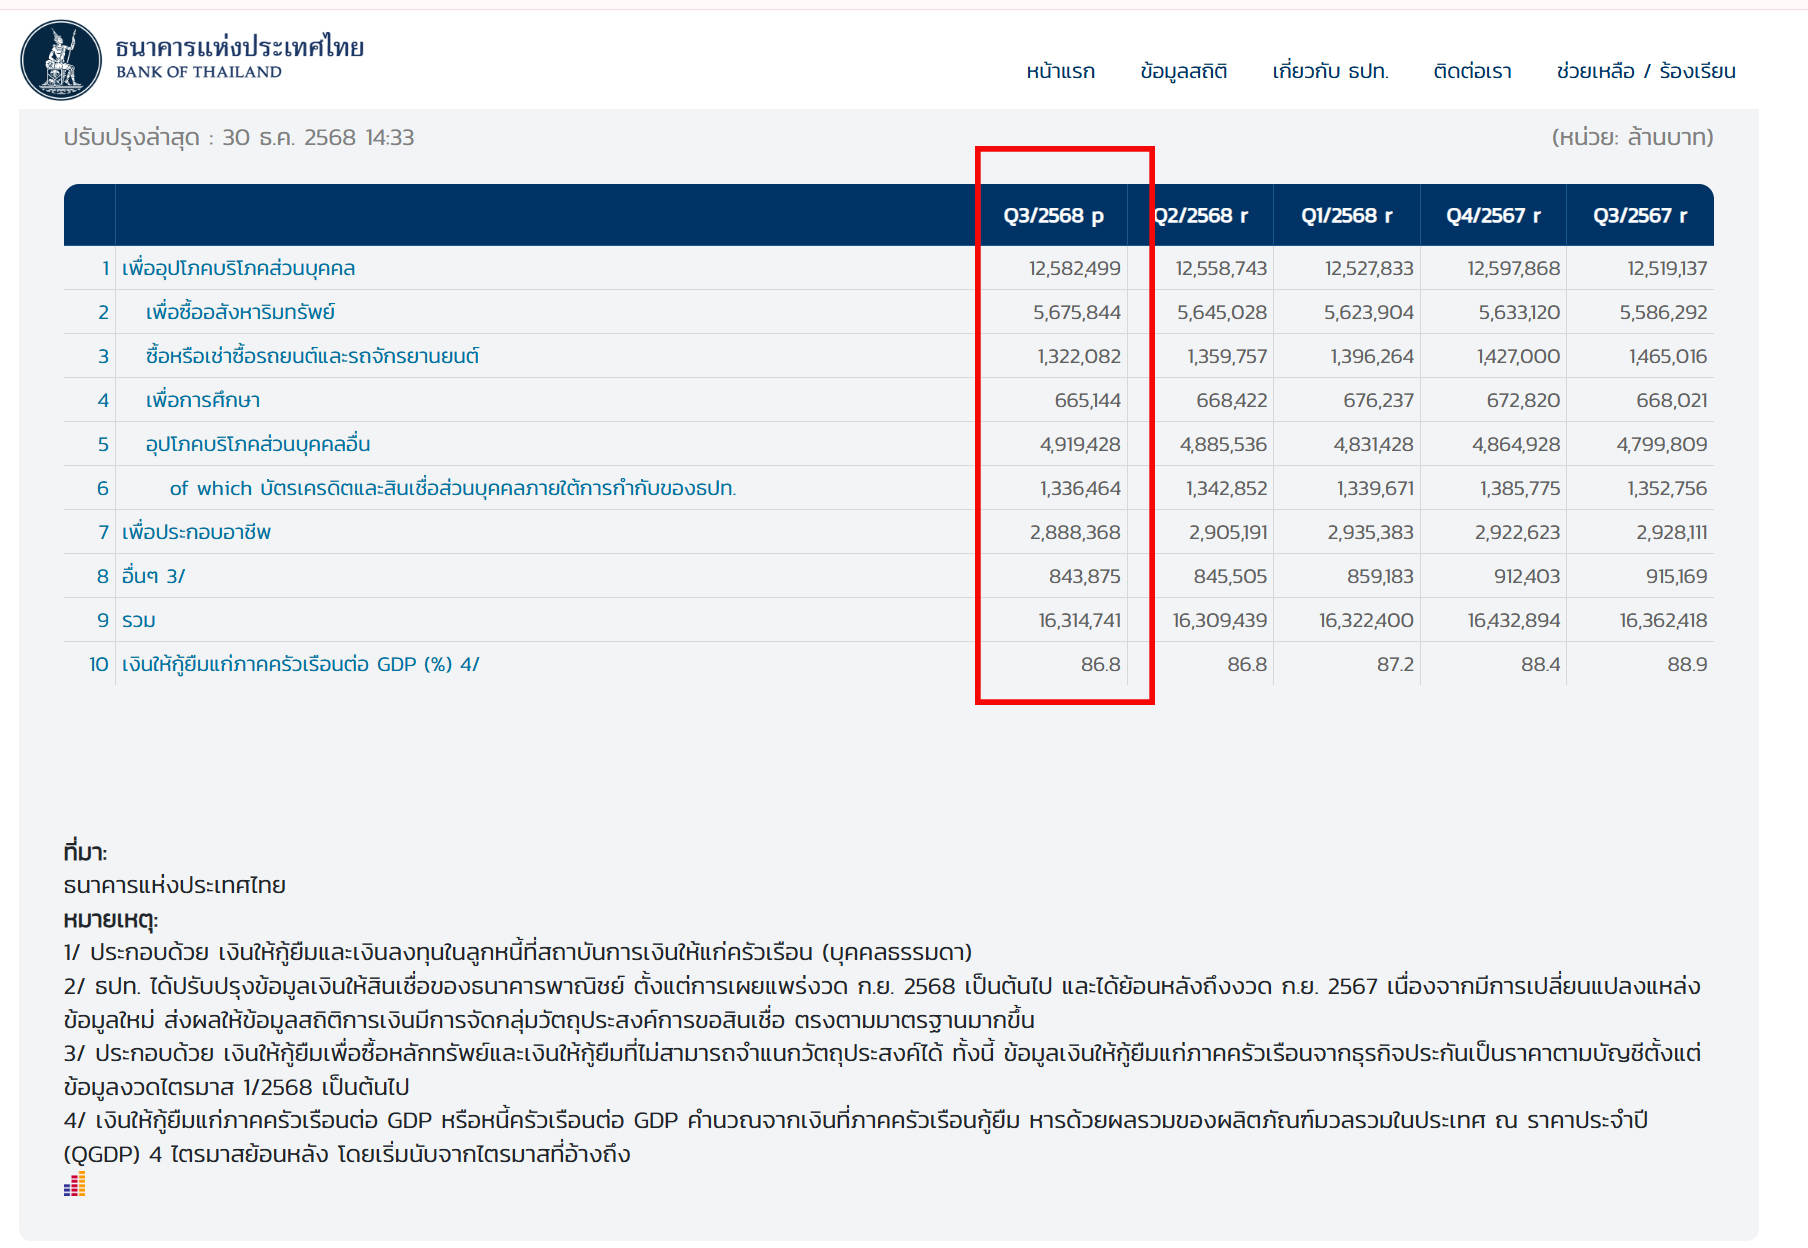Click the ธนาคารแห่งประเทศไทย header title text
Image resolution: width=1808 pixels, height=1248 pixels.
coord(240,47)
